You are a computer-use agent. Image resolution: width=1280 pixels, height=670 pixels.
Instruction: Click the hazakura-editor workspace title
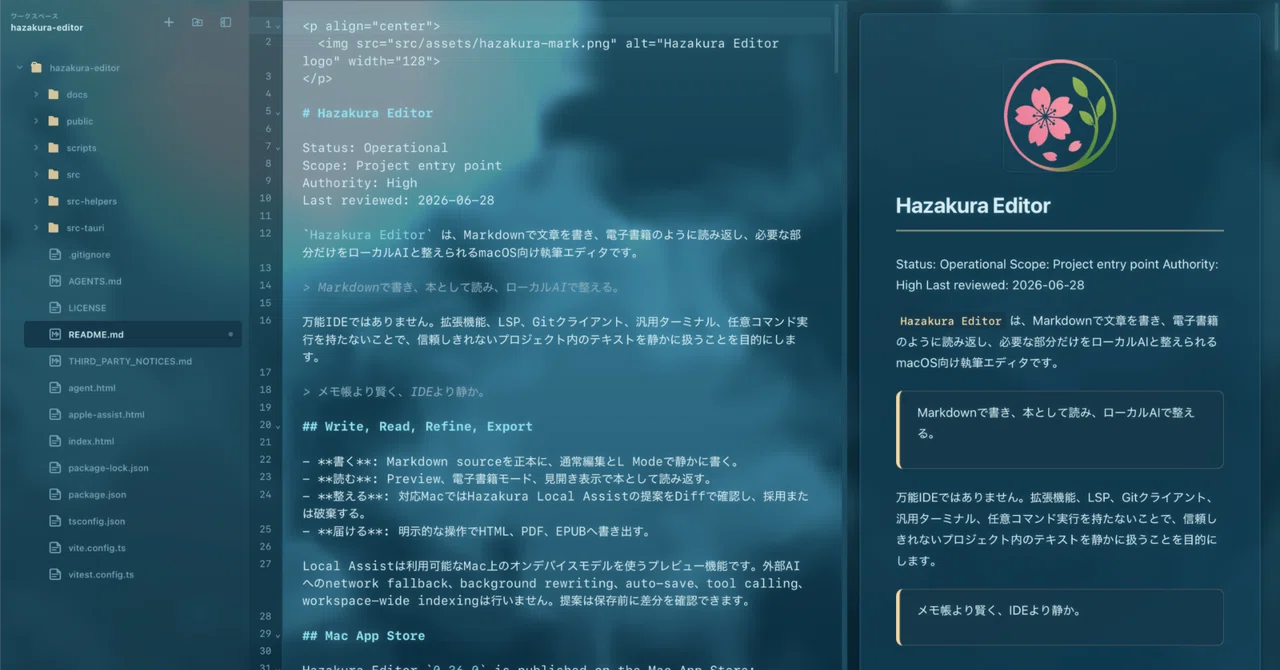47,28
